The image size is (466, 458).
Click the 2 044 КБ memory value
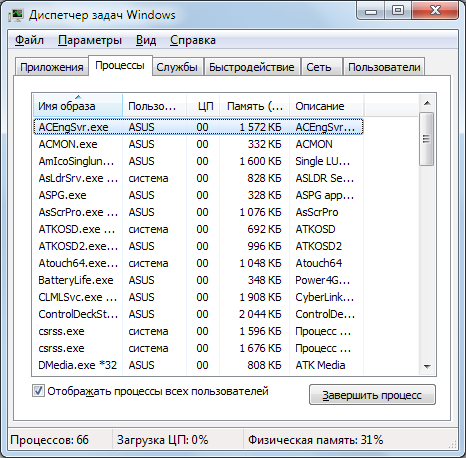point(260,314)
